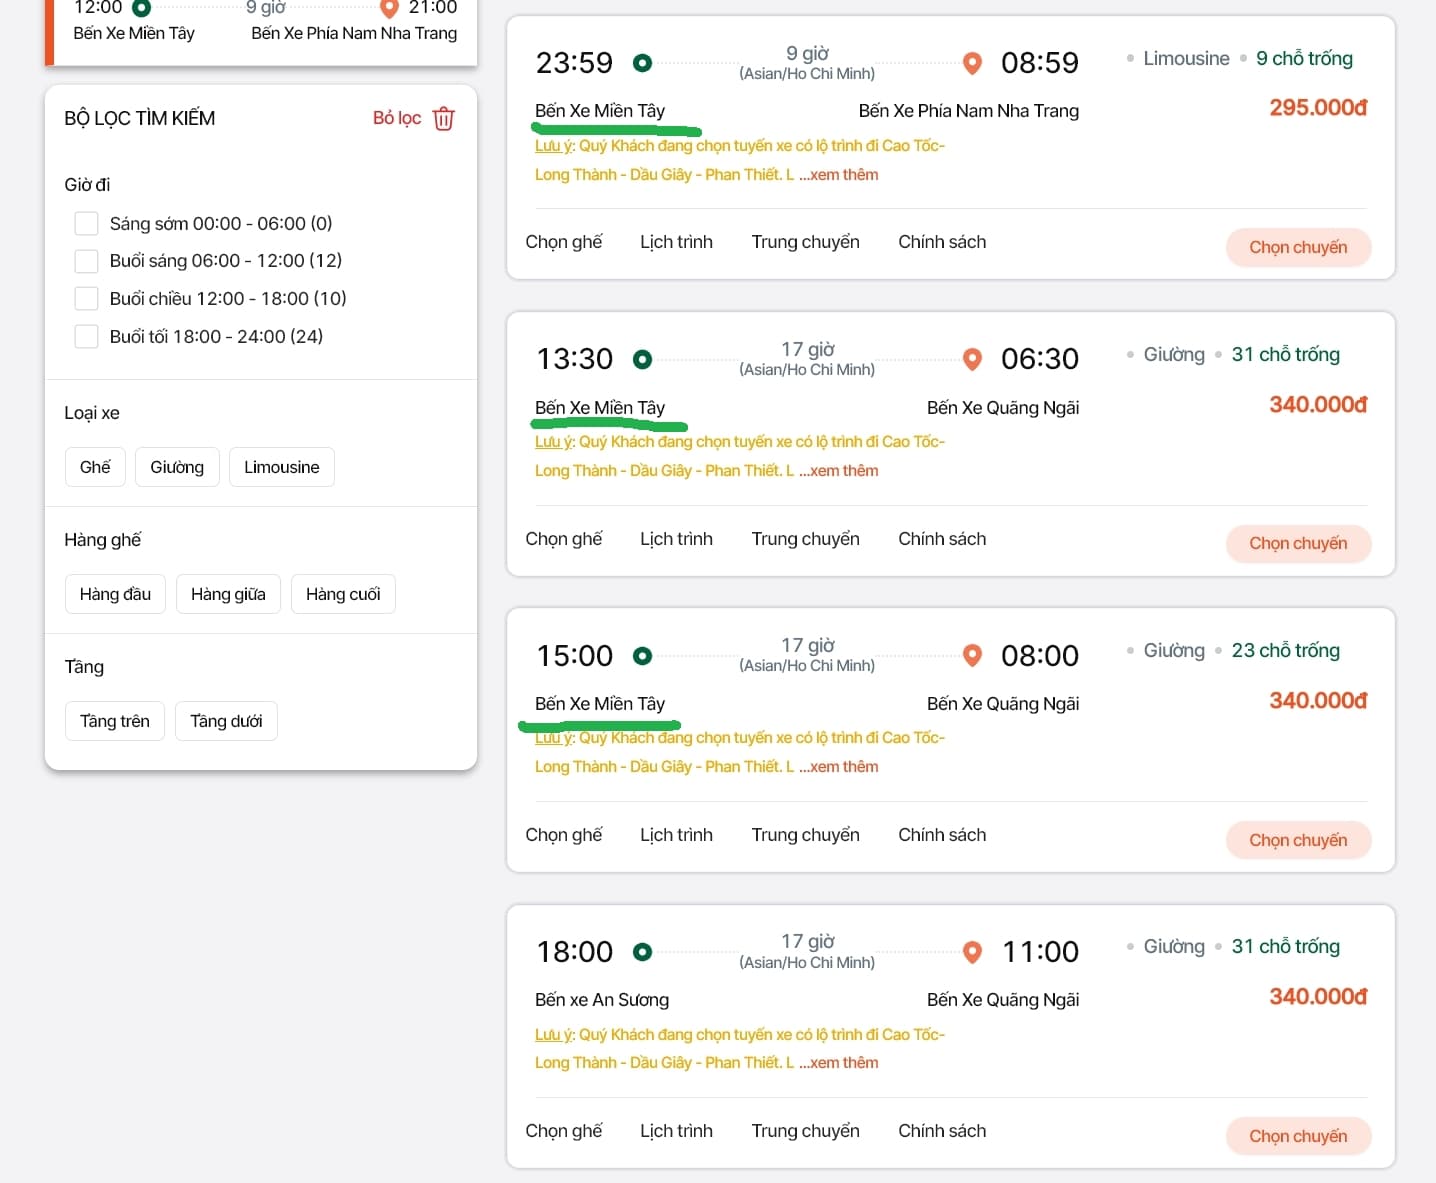Expand xem thêm on the 23:59 trip note
The width and height of the screenshot is (1436, 1183).
point(843,175)
